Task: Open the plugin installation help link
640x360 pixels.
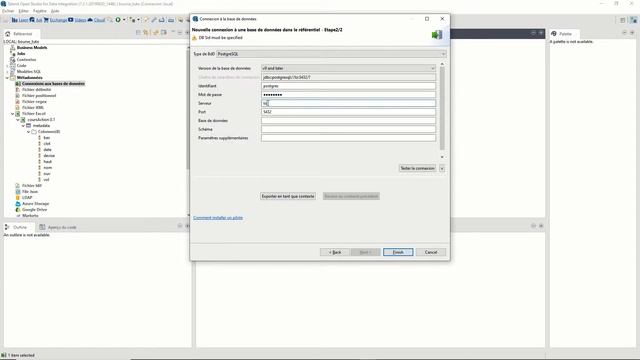Action: 218,218
